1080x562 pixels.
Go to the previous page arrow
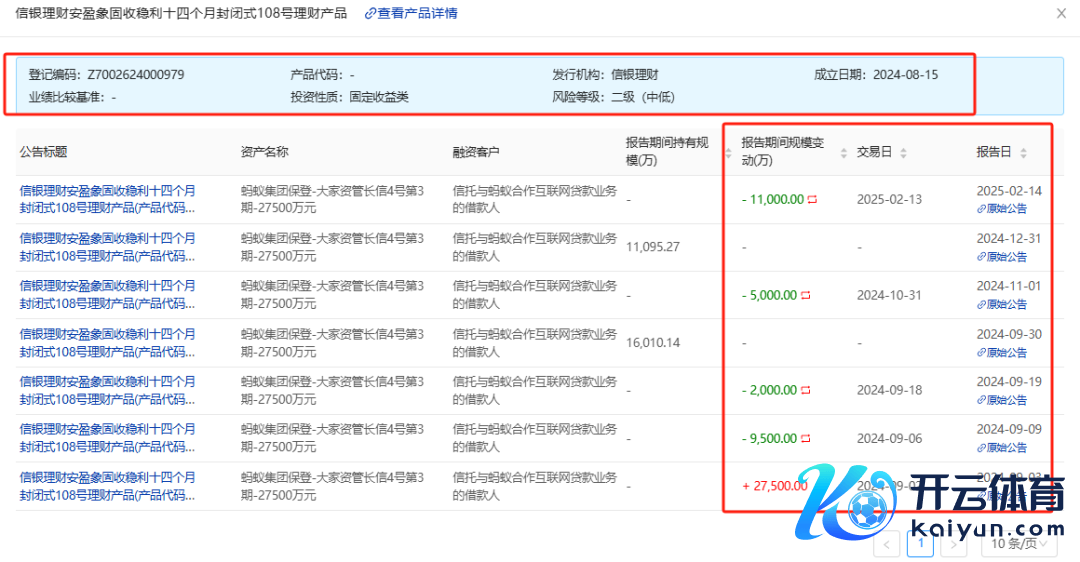(886, 544)
